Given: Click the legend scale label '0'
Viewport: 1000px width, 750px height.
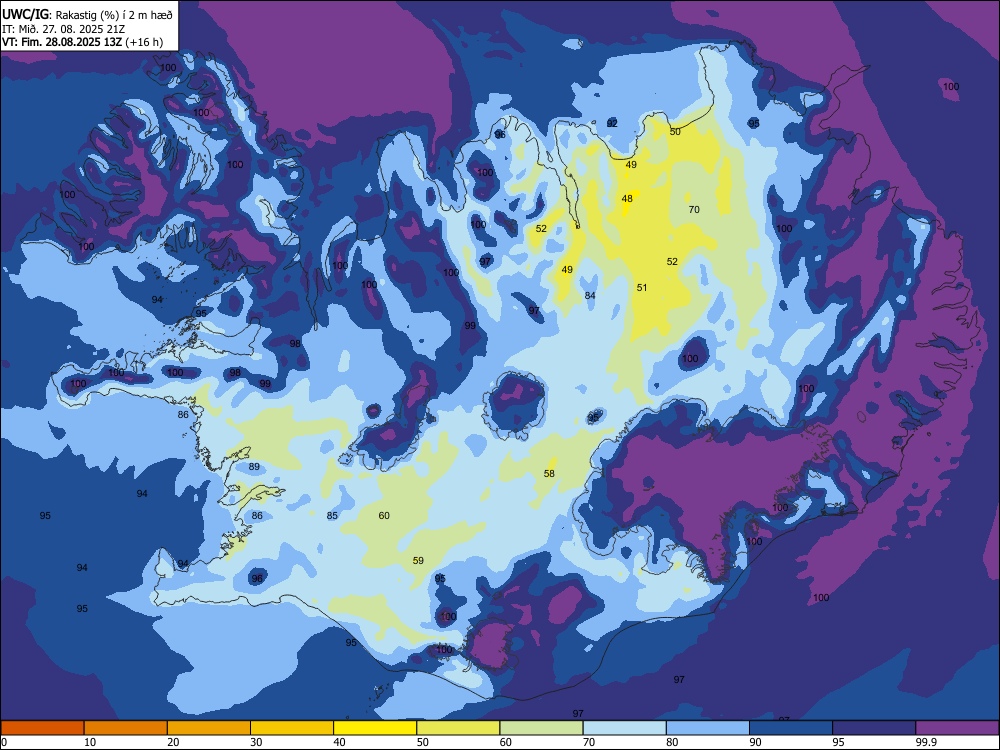Looking at the screenshot, I should coord(4,742).
